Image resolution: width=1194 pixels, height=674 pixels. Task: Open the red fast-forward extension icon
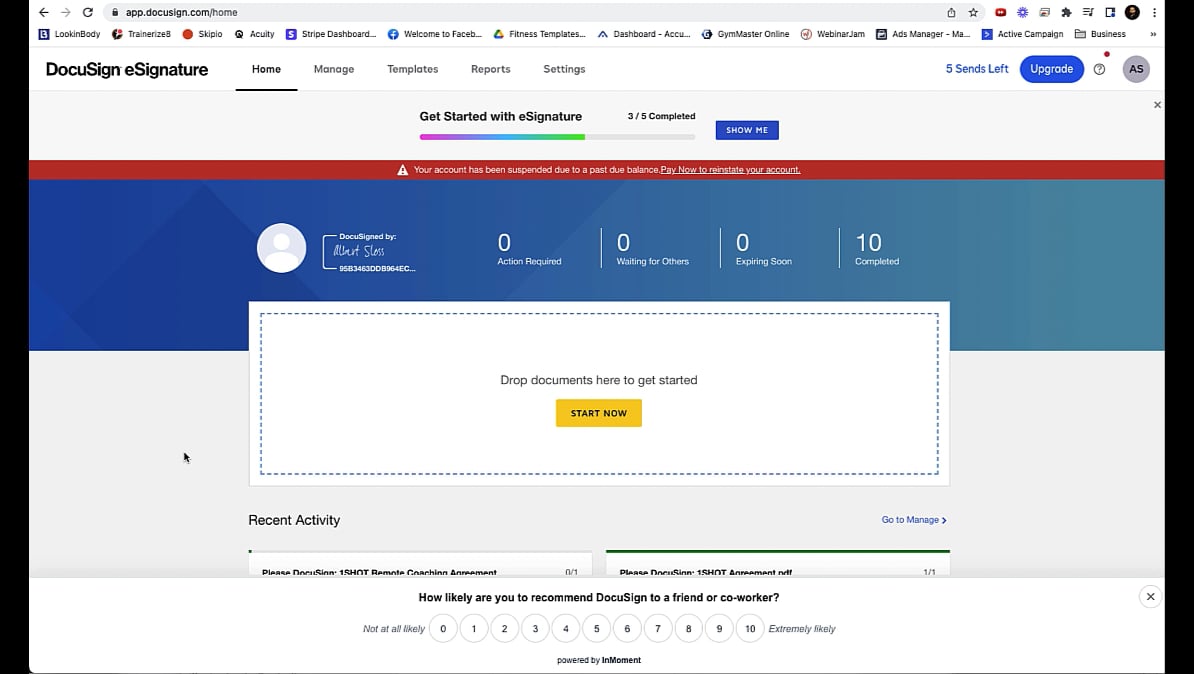click(x=1001, y=12)
